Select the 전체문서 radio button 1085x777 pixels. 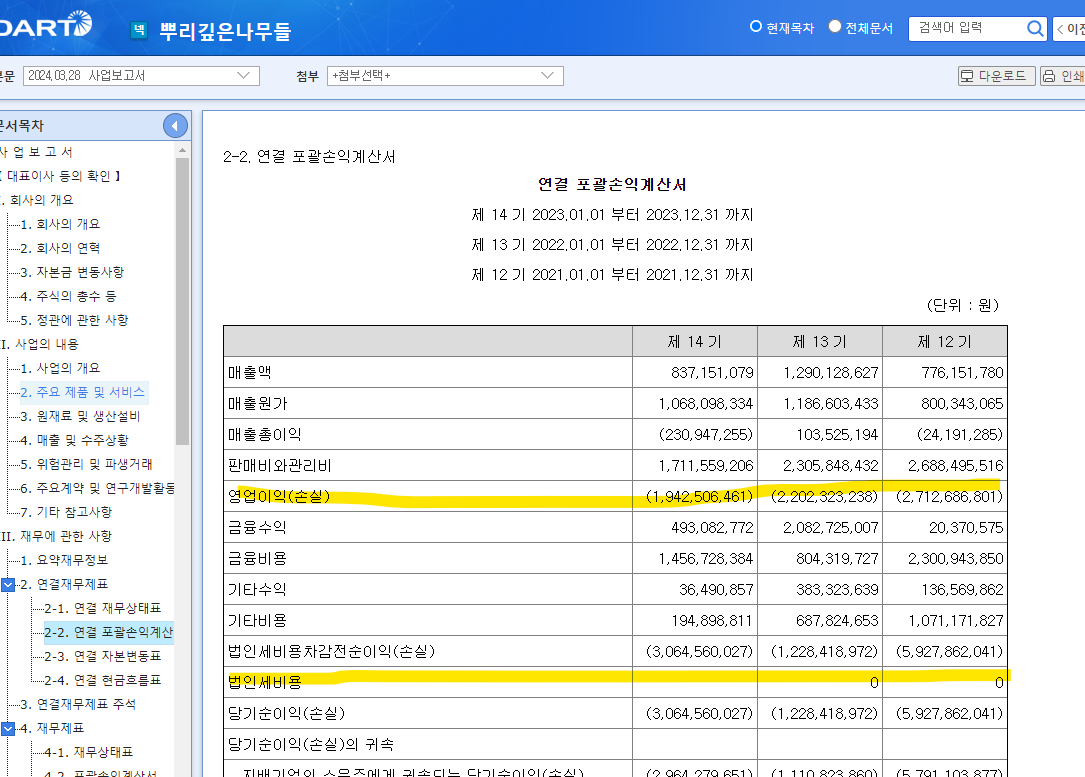click(835, 26)
